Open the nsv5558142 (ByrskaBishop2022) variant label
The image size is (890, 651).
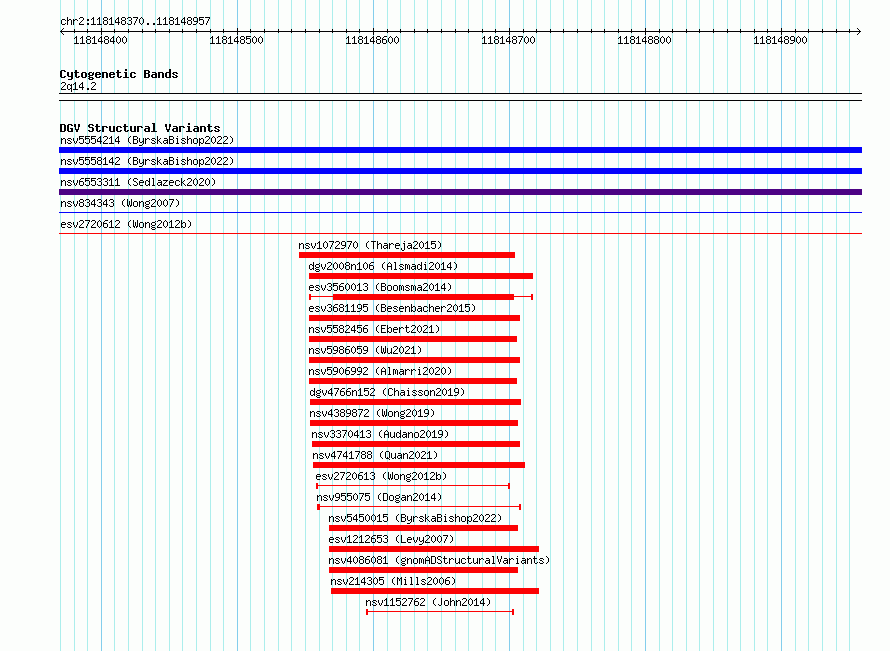(x=147, y=161)
